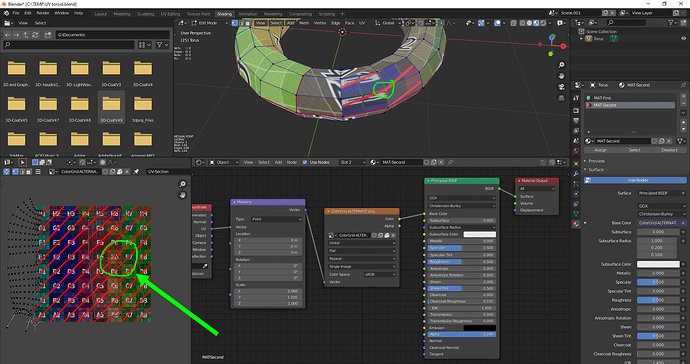Go forward in the file browser
The image size is (690, 364).
pos(16,34)
